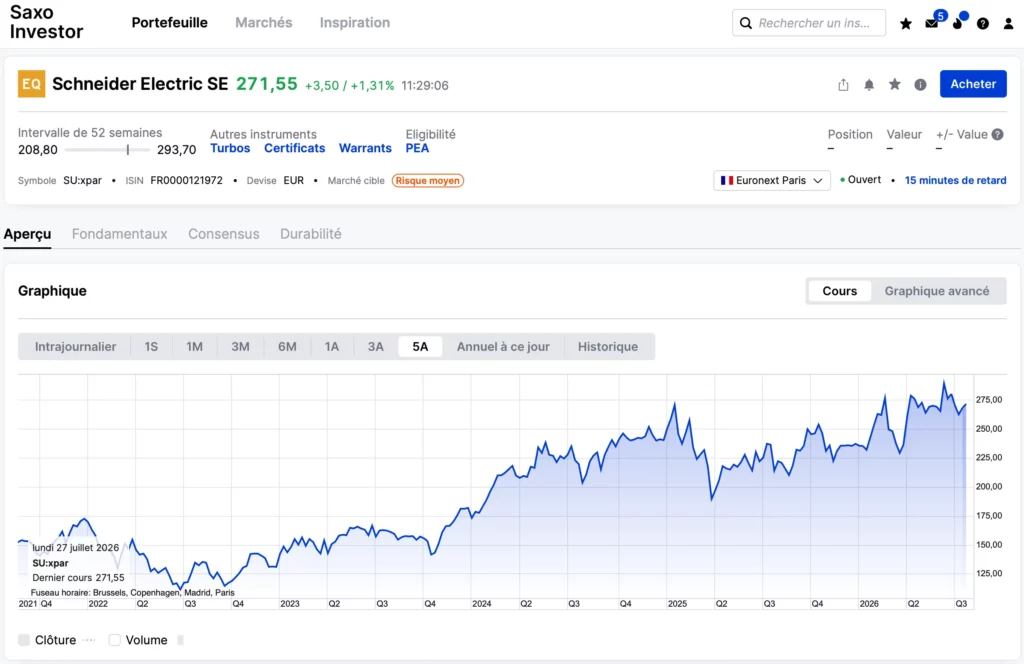1024x664 pixels.
Task: Open the PEA eligibility link
Action: 417,148
